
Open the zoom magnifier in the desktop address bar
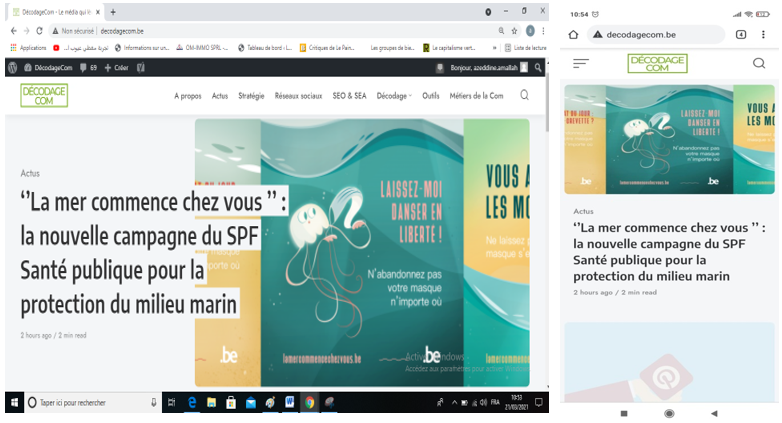(501, 31)
